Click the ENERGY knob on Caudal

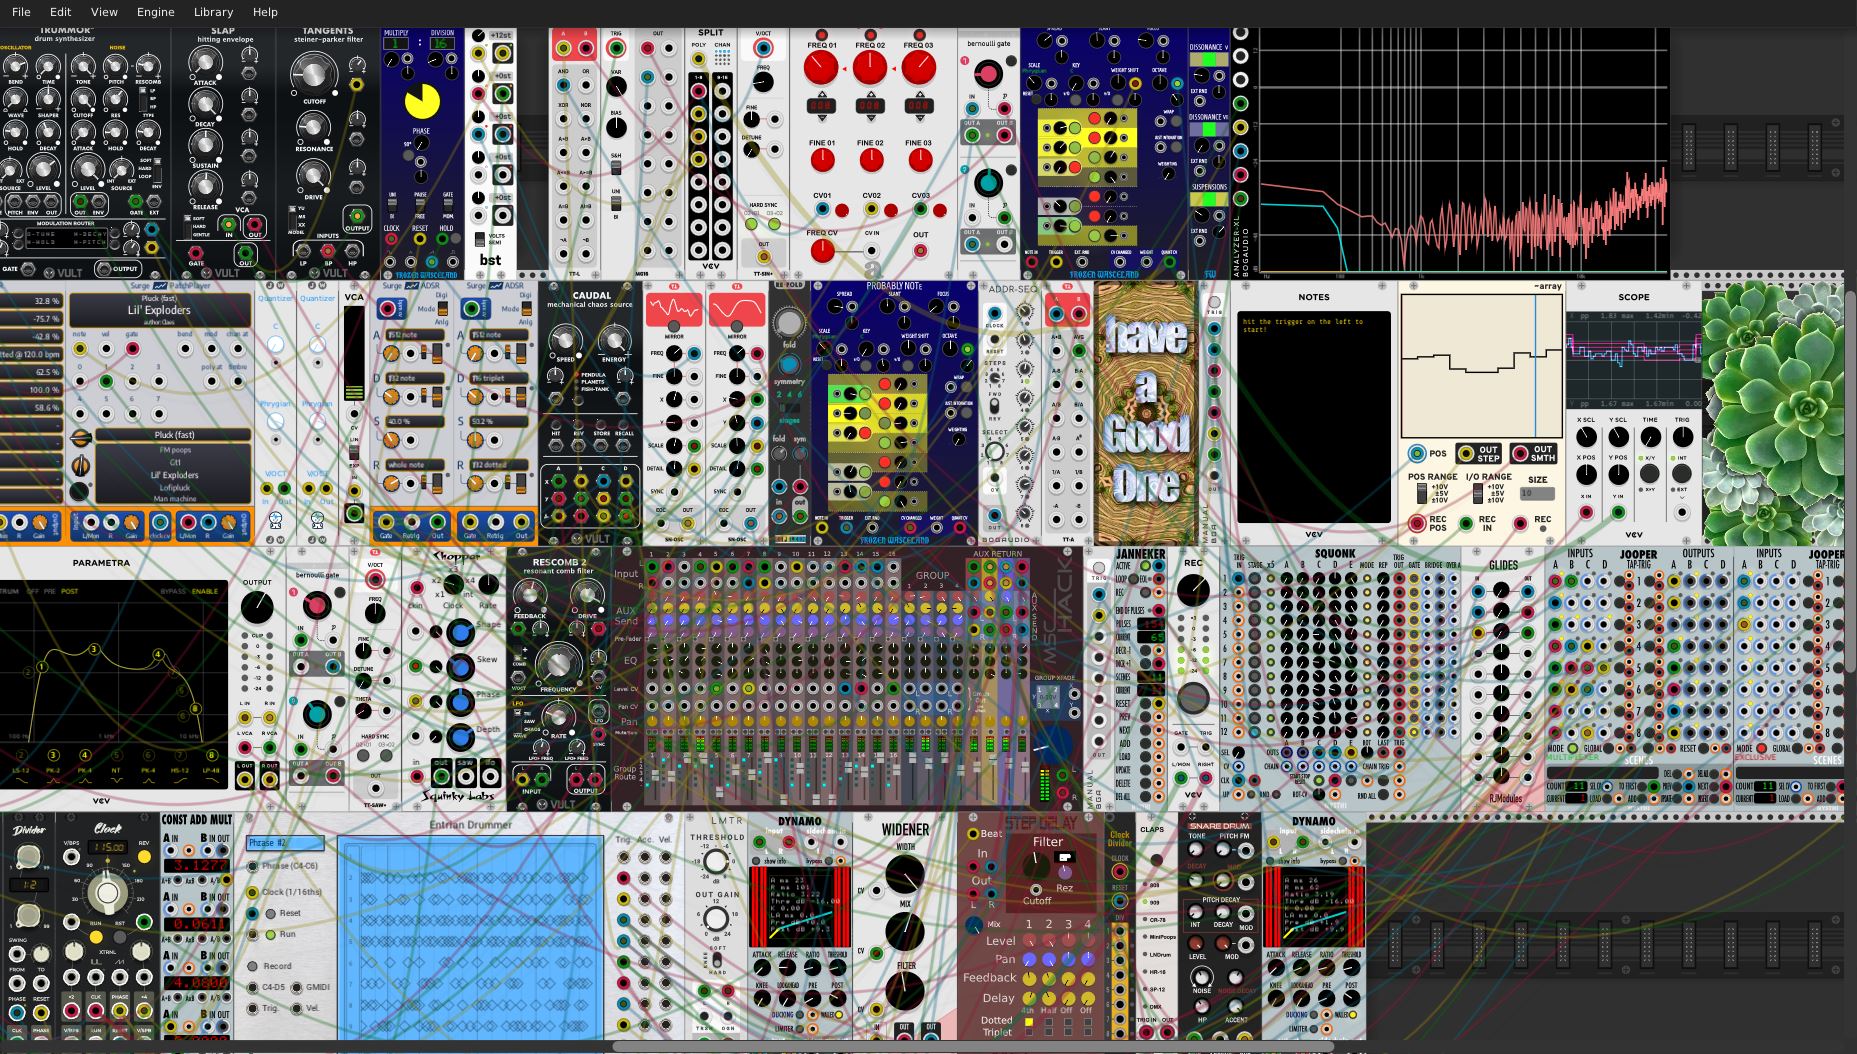[x=614, y=338]
